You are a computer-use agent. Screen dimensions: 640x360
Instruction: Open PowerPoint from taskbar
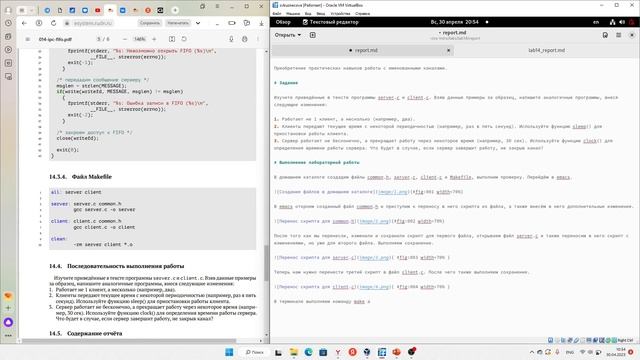click(396, 352)
